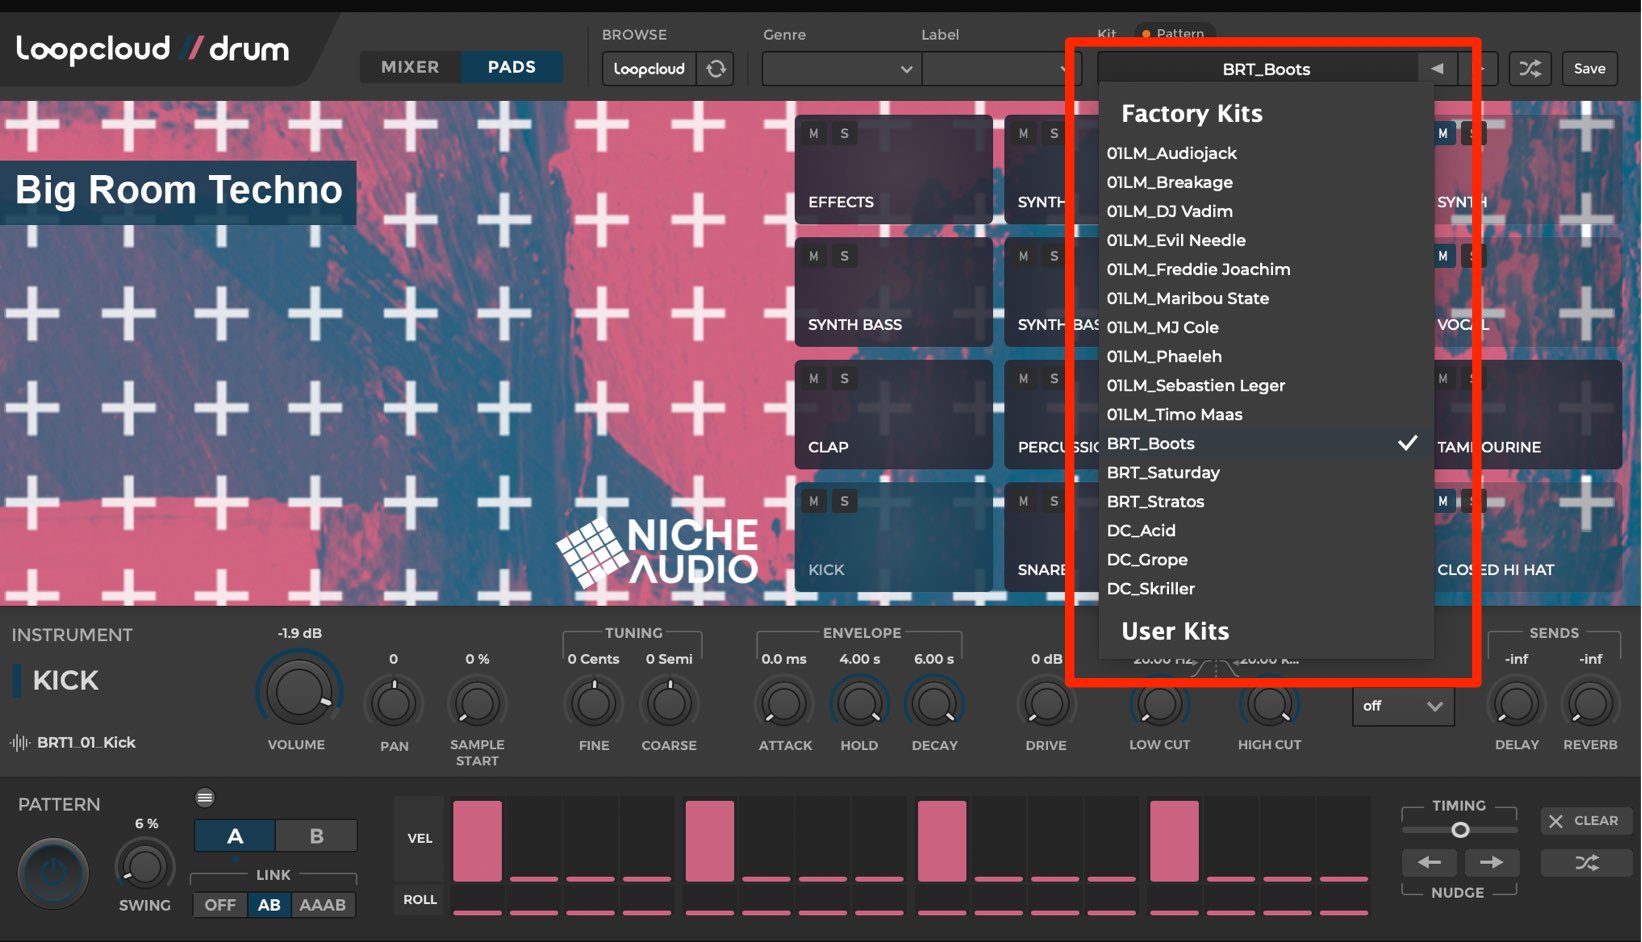Viewport: 1642px width, 942px height.
Task: Select the 01LM_Freddie Joachim kit
Action: coord(1266,269)
